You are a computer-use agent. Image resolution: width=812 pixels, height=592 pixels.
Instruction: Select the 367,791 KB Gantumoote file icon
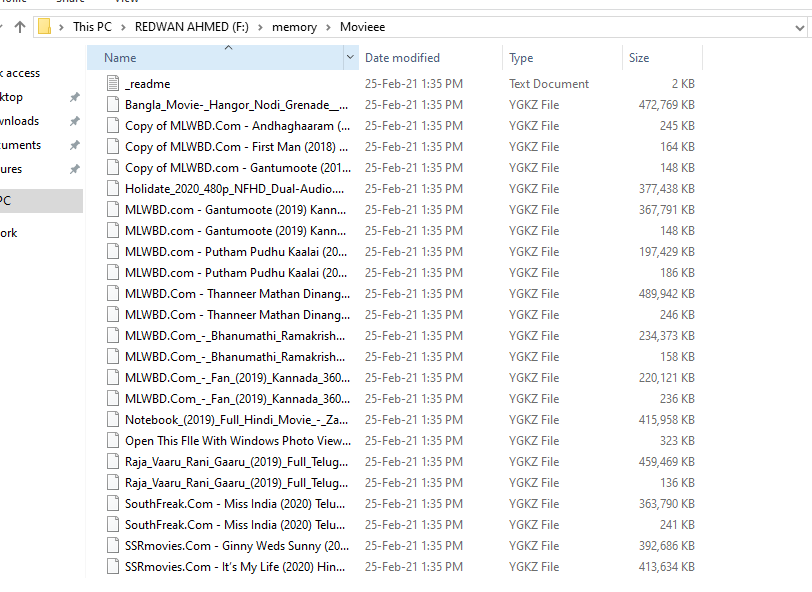(x=113, y=209)
